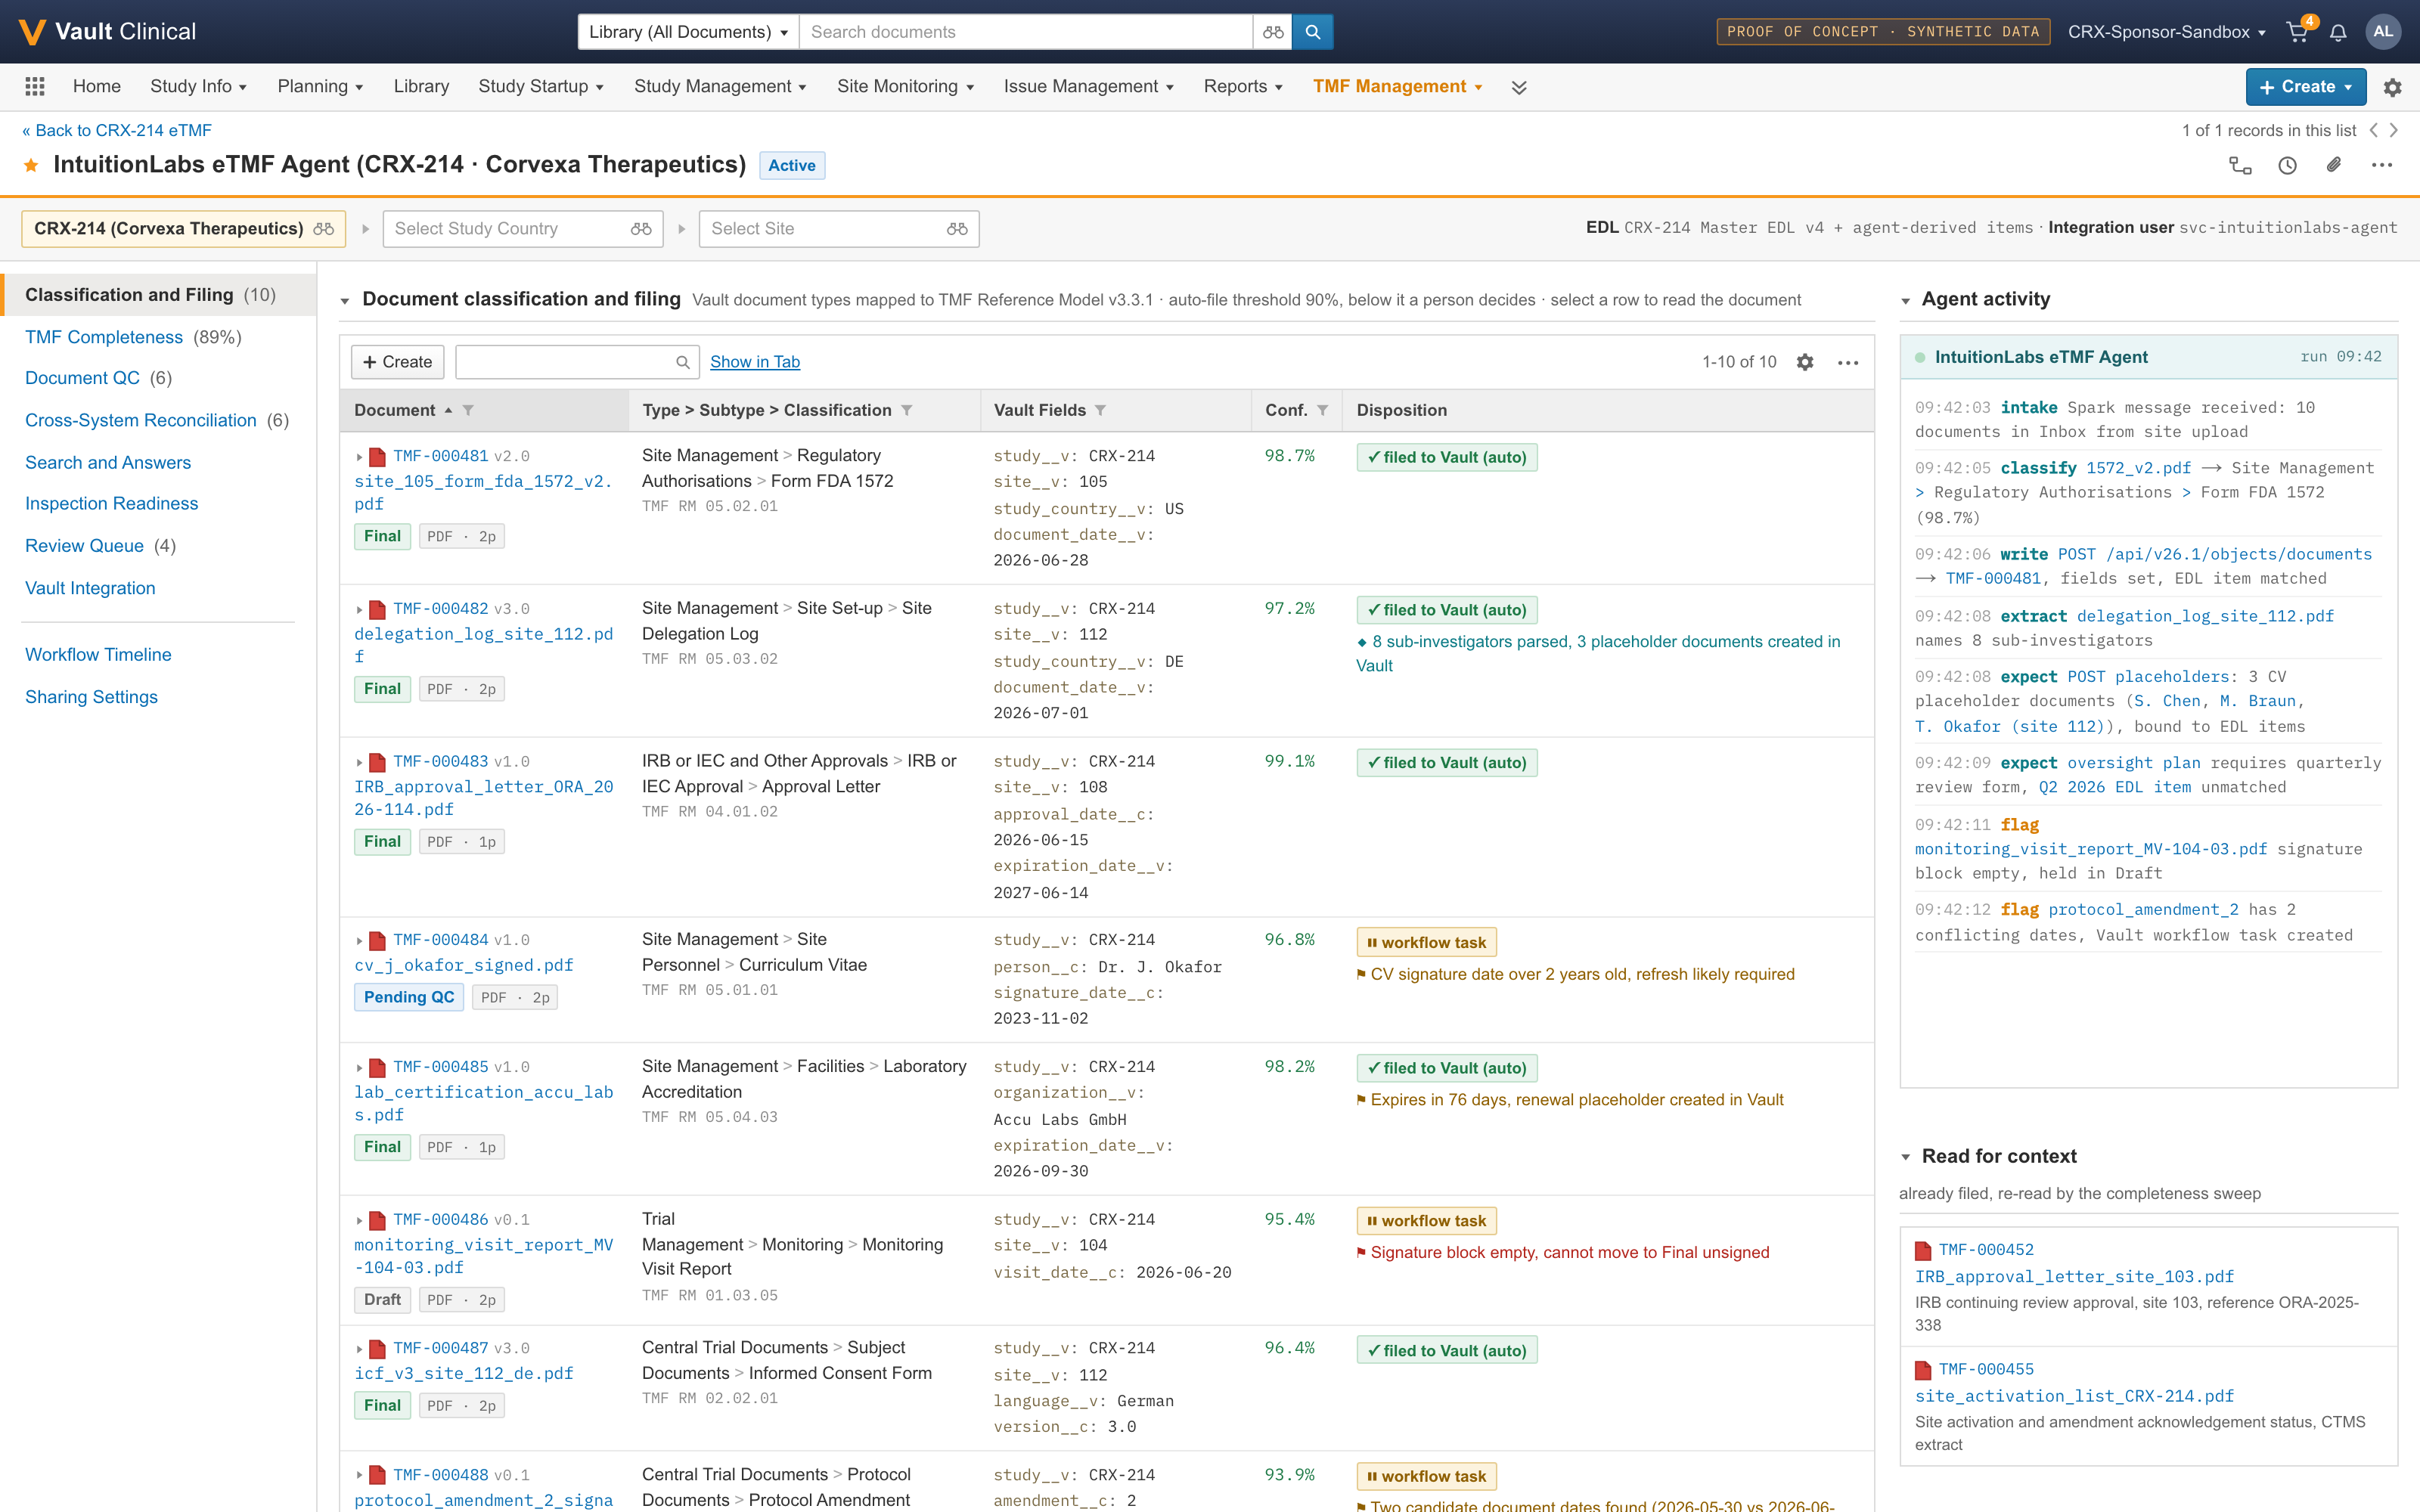2420x1512 pixels.
Task: Open the AL user avatar menu
Action: (2383, 32)
